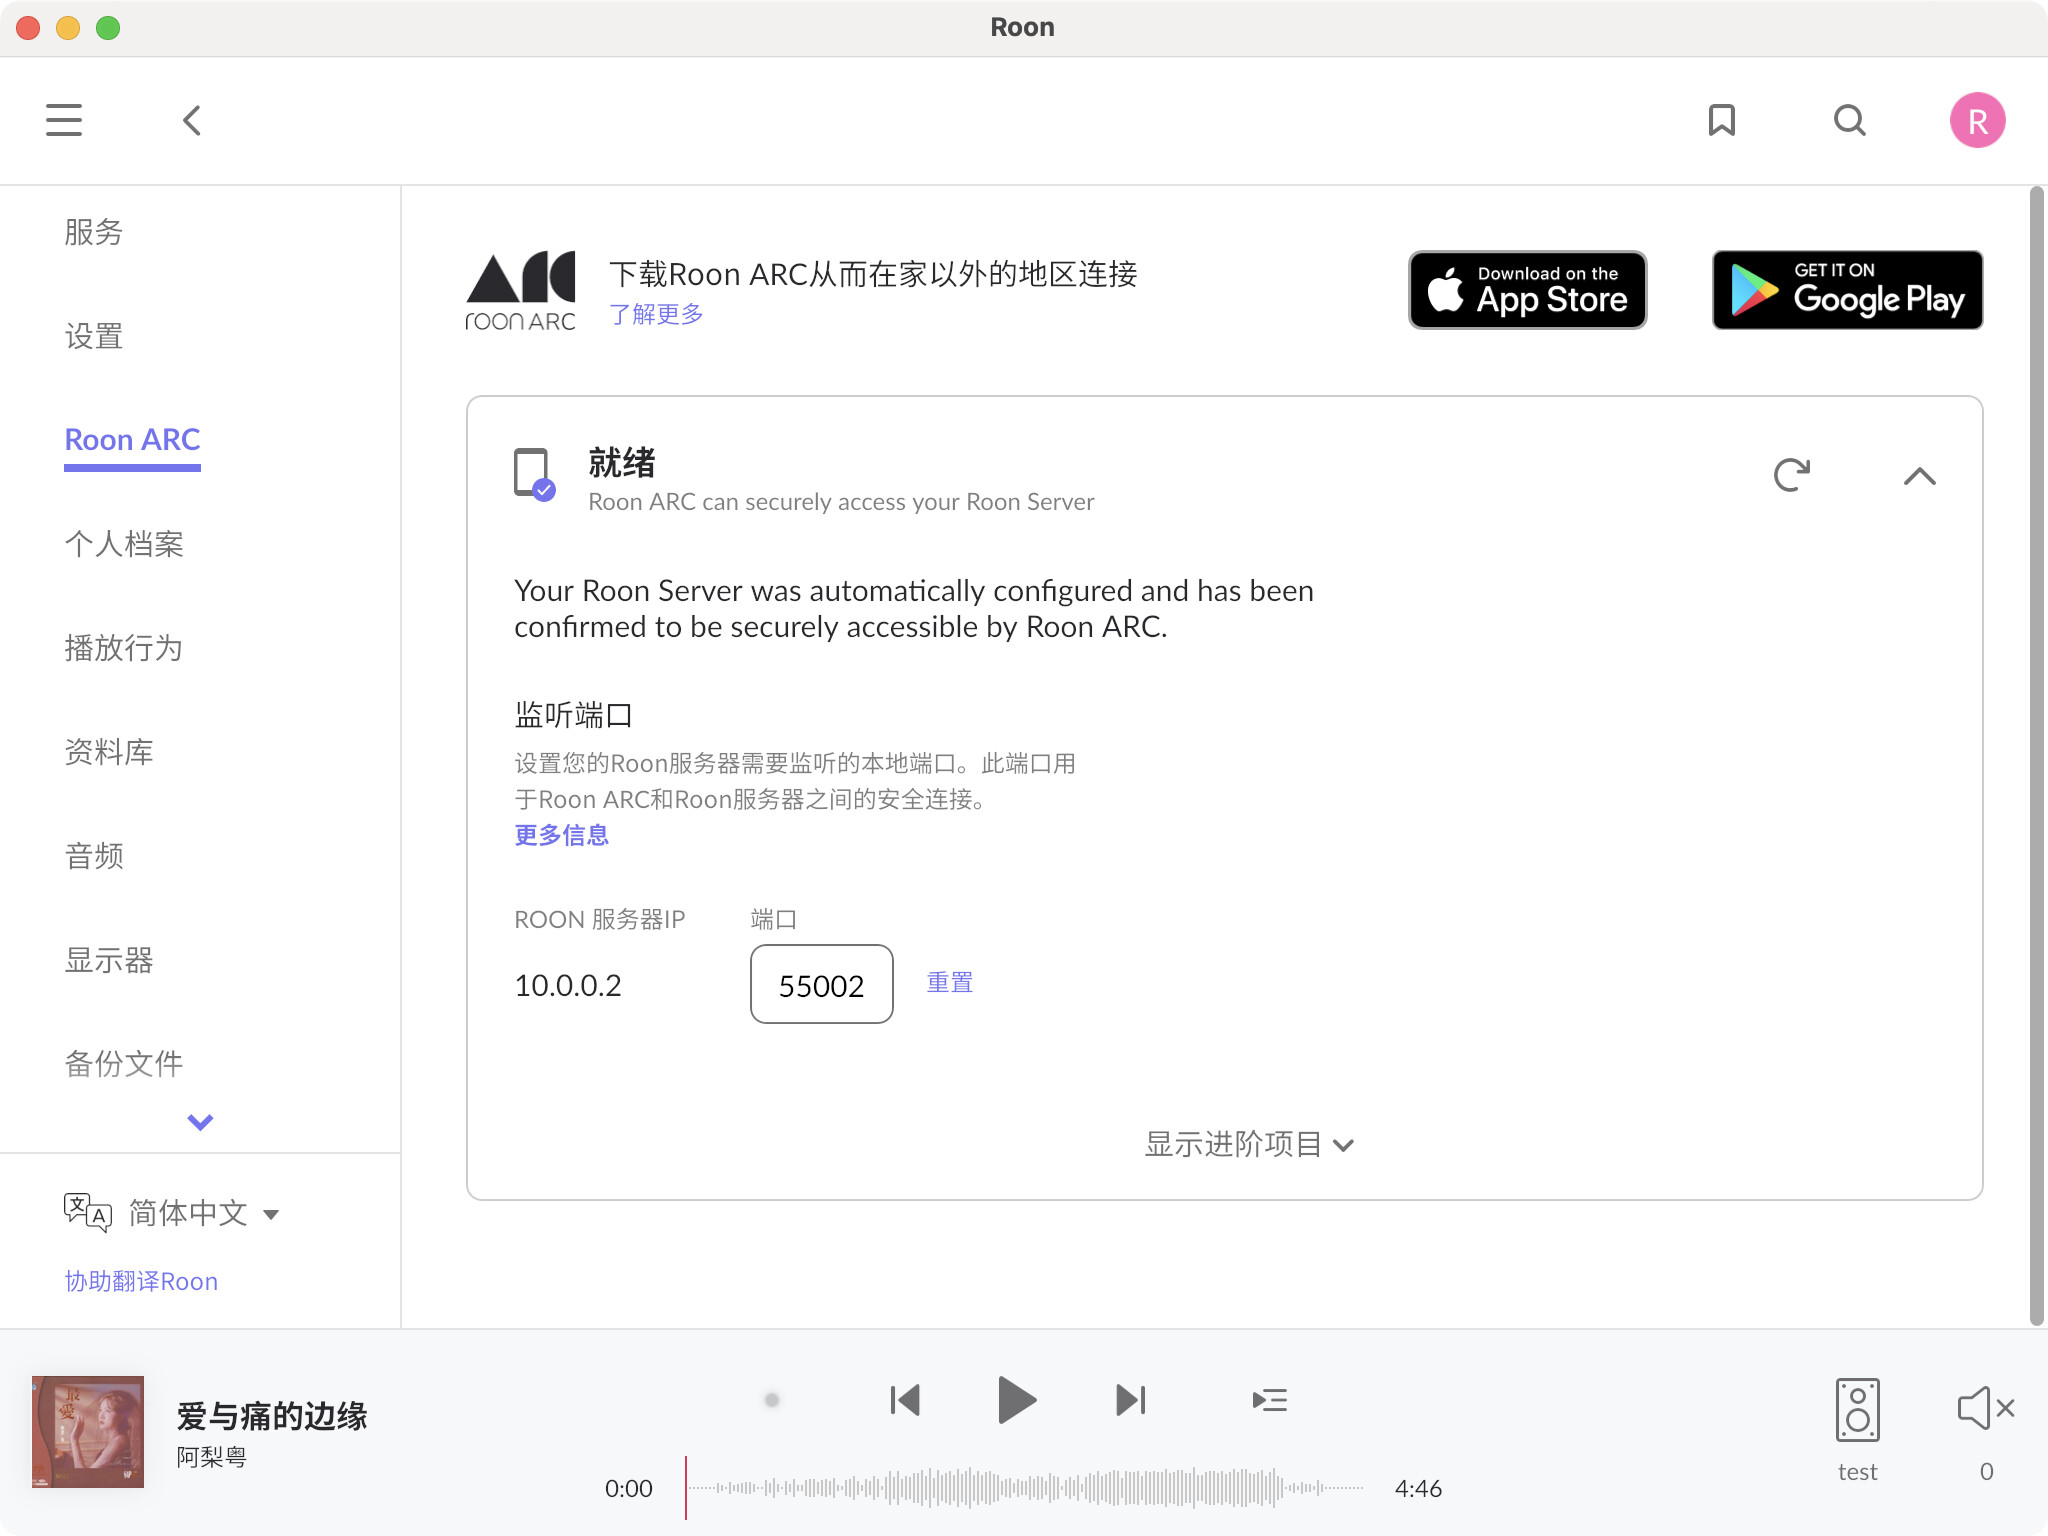Viewport: 2048px width, 1536px height.
Task: Refresh the Roon ARC connection status
Action: [x=1791, y=475]
